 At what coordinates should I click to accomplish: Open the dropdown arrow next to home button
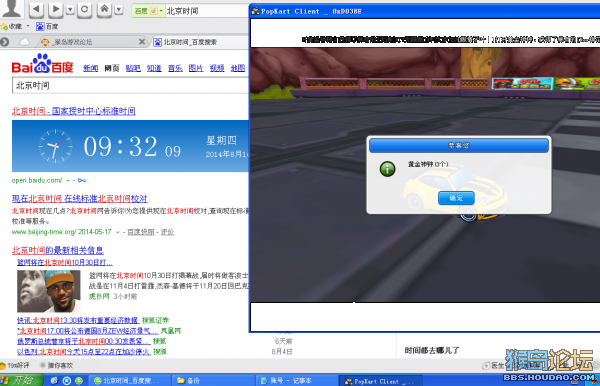[x=119, y=10]
